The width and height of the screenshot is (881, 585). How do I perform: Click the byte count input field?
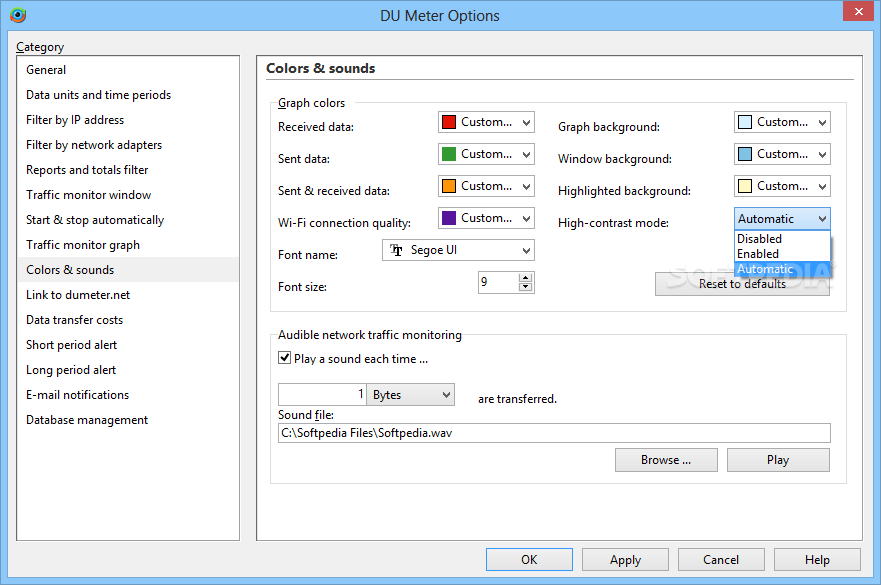point(322,394)
